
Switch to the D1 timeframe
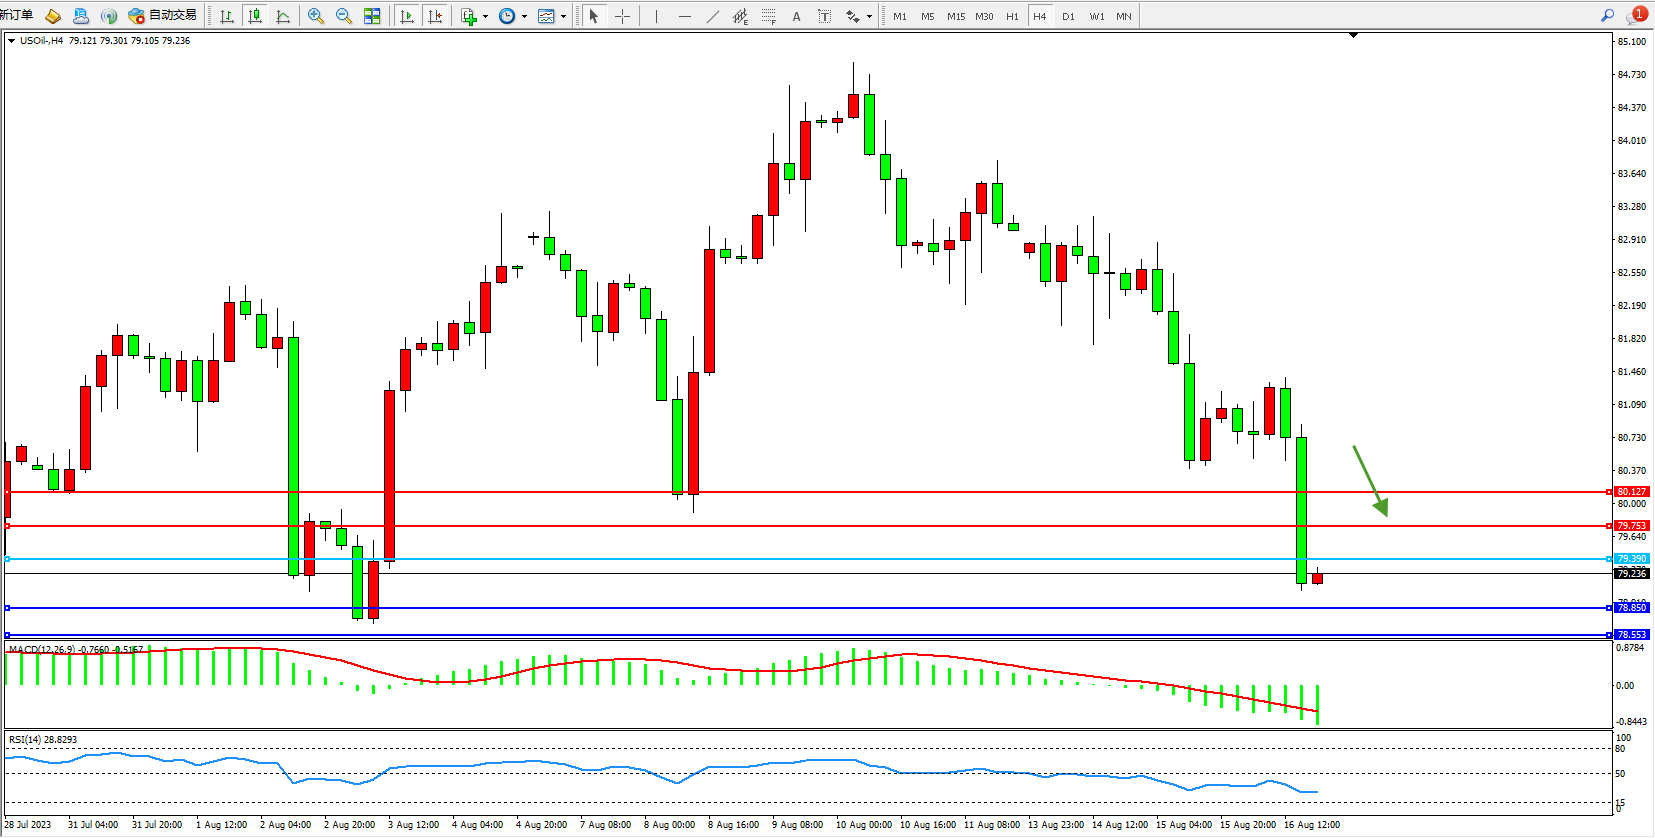click(1068, 16)
